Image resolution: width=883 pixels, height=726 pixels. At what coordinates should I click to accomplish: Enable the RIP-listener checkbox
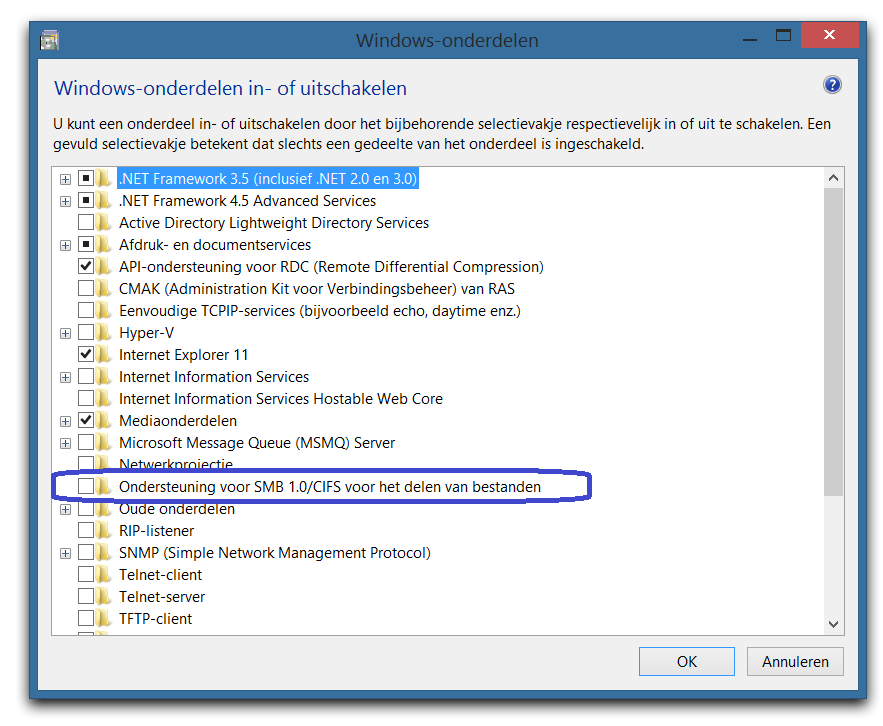86,531
